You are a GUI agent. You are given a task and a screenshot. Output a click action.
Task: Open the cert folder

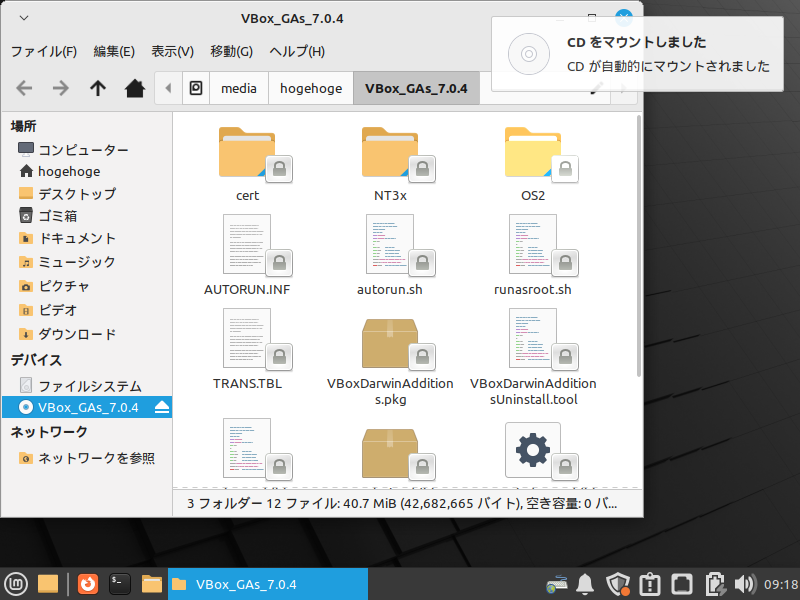[248, 164]
